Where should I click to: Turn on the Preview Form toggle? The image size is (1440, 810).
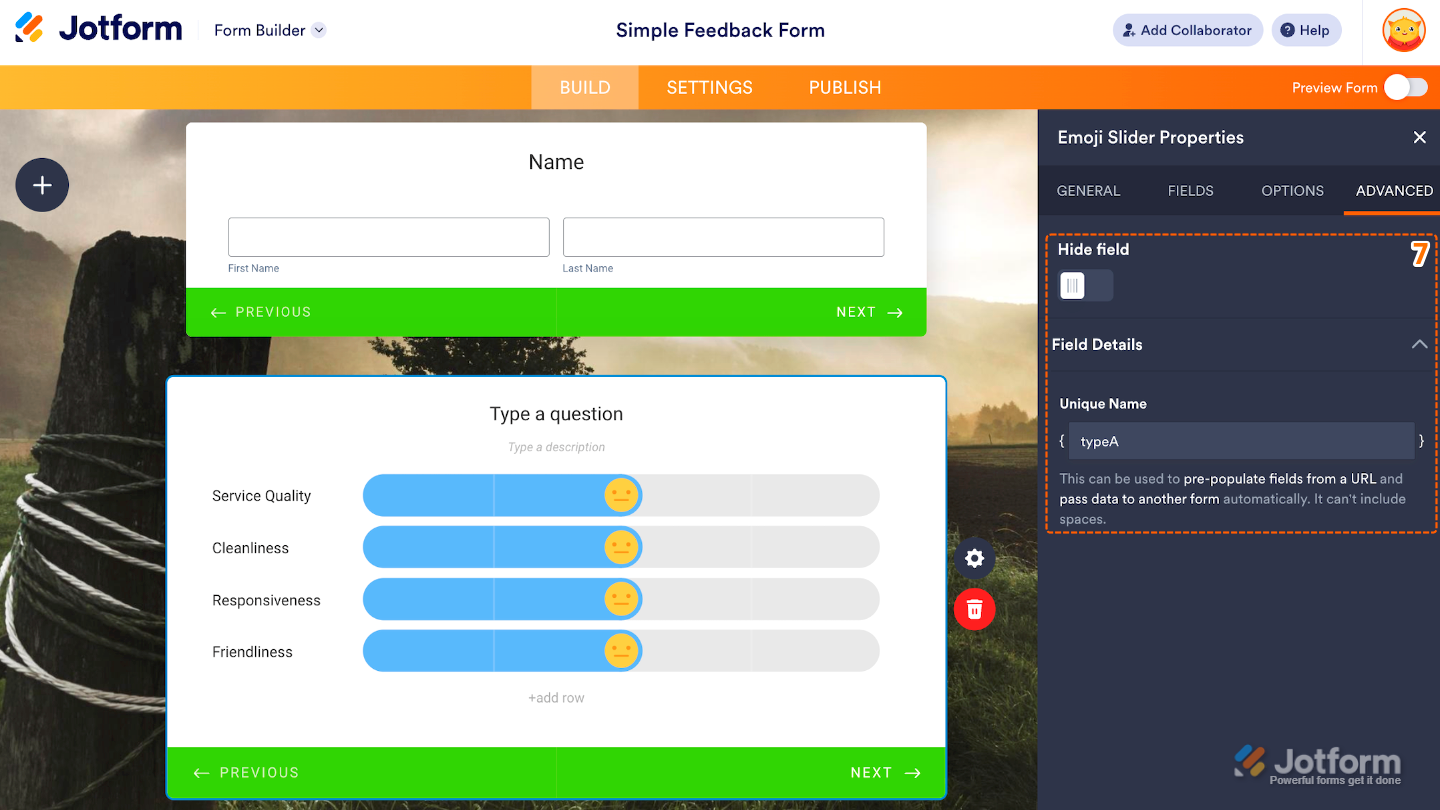pos(1406,87)
